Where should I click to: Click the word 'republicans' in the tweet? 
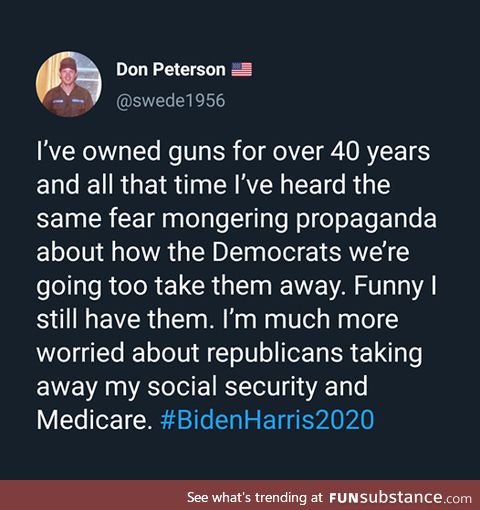click(275, 353)
